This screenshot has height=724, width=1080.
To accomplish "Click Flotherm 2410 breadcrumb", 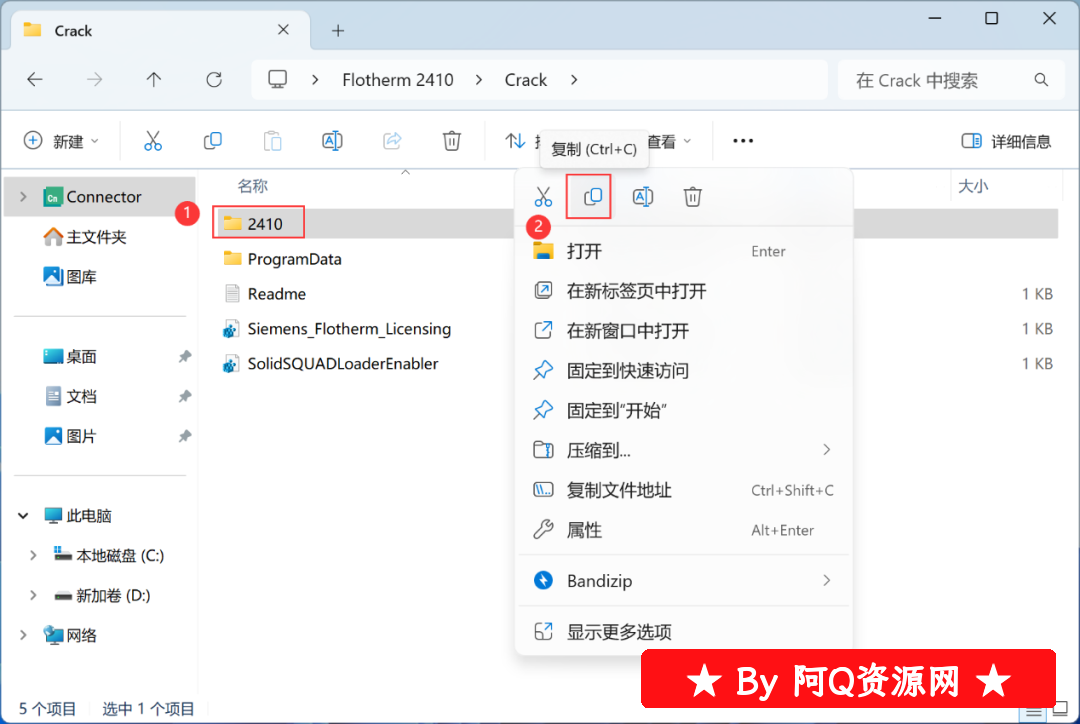I will pyautogui.click(x=397, y=80).
